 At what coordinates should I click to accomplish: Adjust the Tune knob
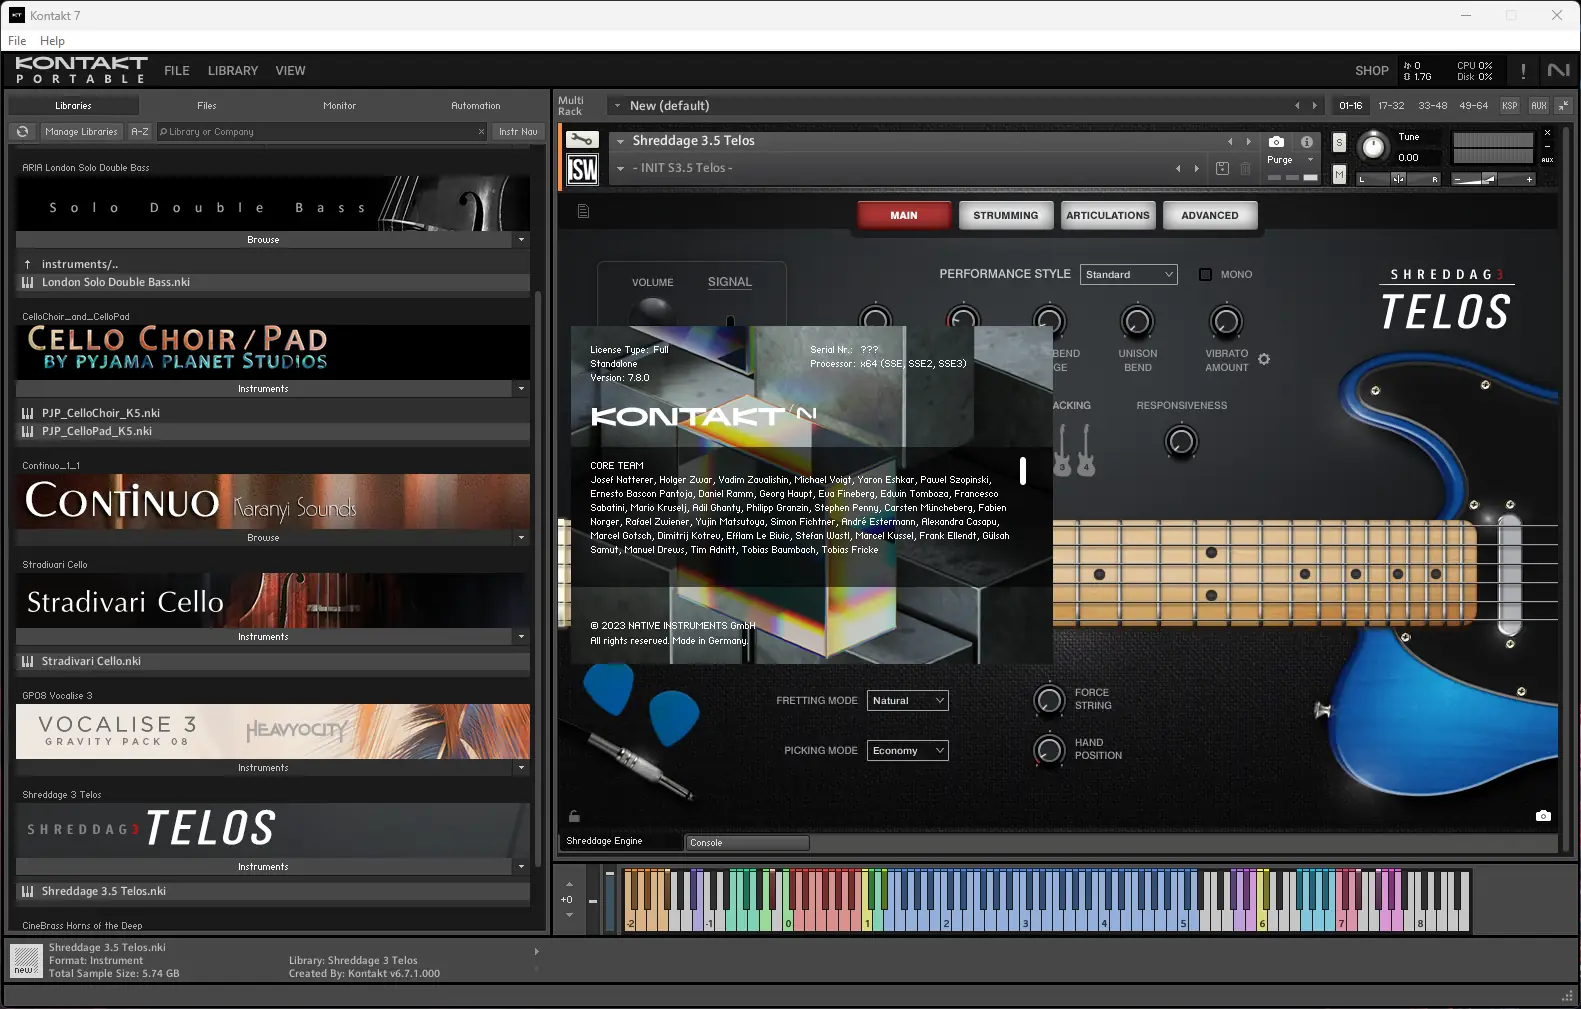1373,147
